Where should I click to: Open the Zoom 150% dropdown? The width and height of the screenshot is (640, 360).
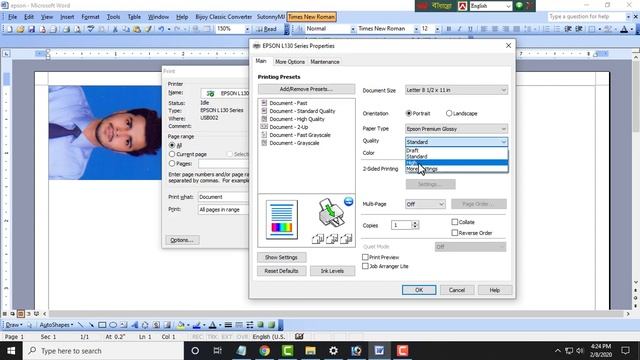coord(247,29)
